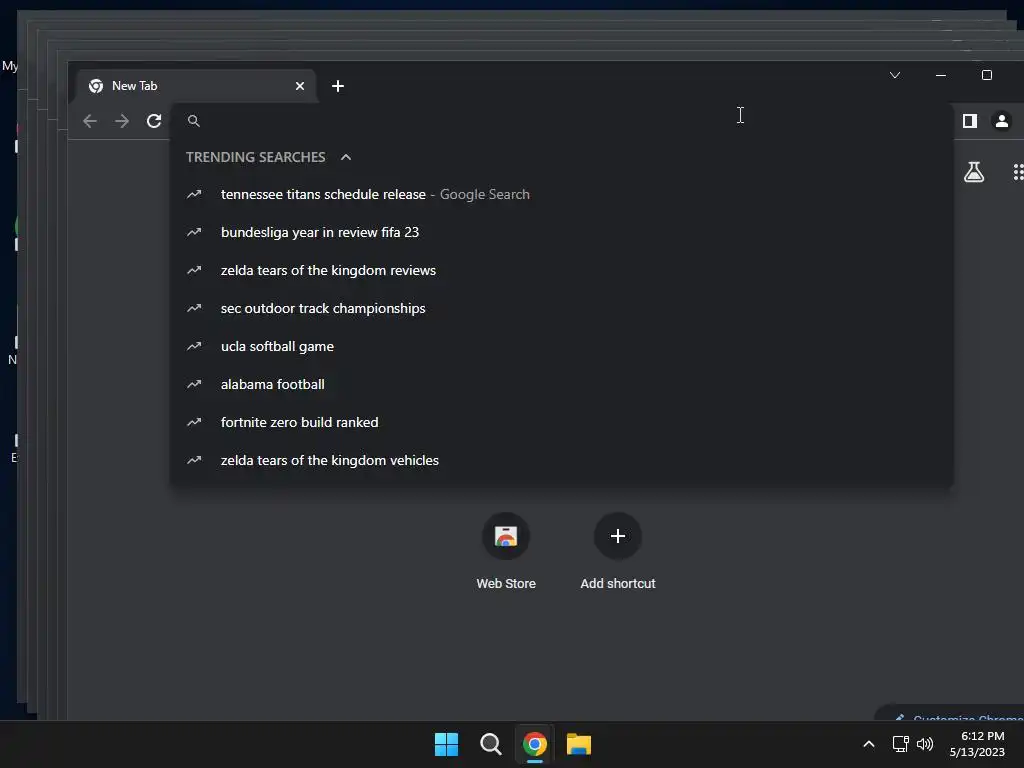The height and width of the screenshot is (768, 1024).
Task: Open the tab search chevron
Action: 895,75
